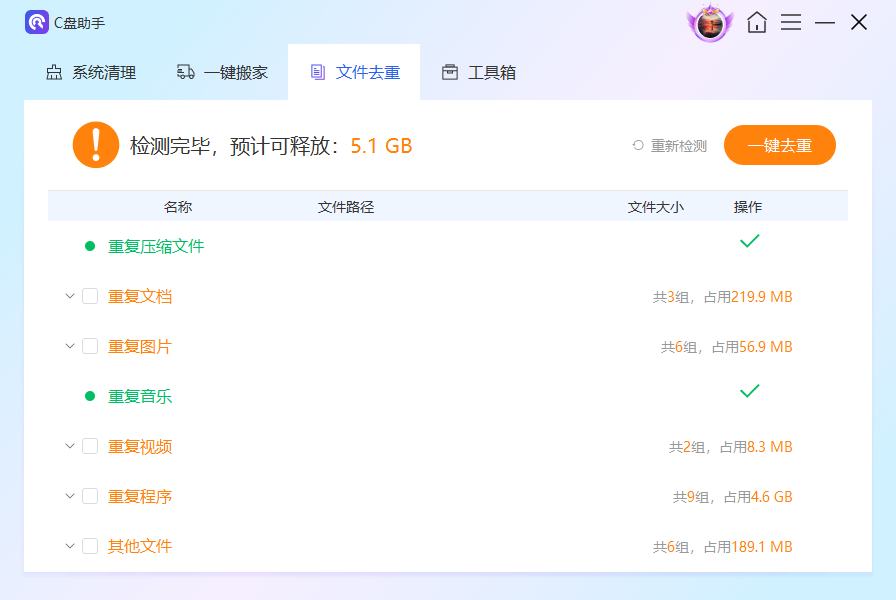Viewport: 896px width, 600px height.
Task: Check the 重复文档 checkbox
Action: 88,296
